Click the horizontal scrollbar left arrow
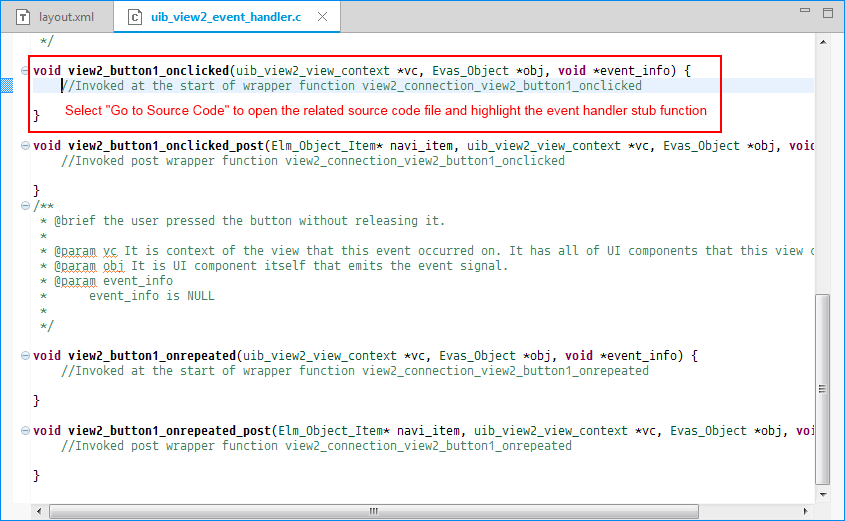Viewport: 845px width, 521px height. 40,511
